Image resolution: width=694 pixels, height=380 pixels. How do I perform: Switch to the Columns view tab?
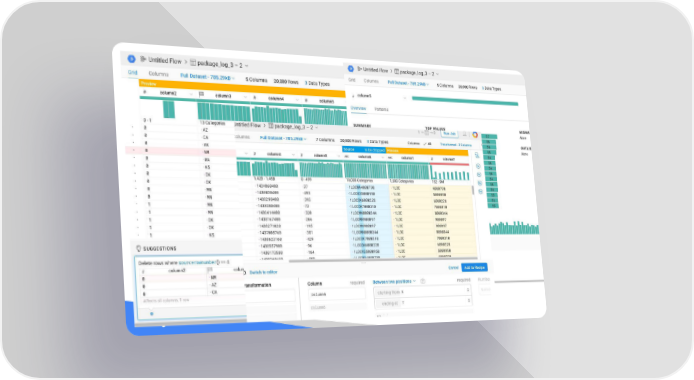pyautogui.click(x=158, y=74)
